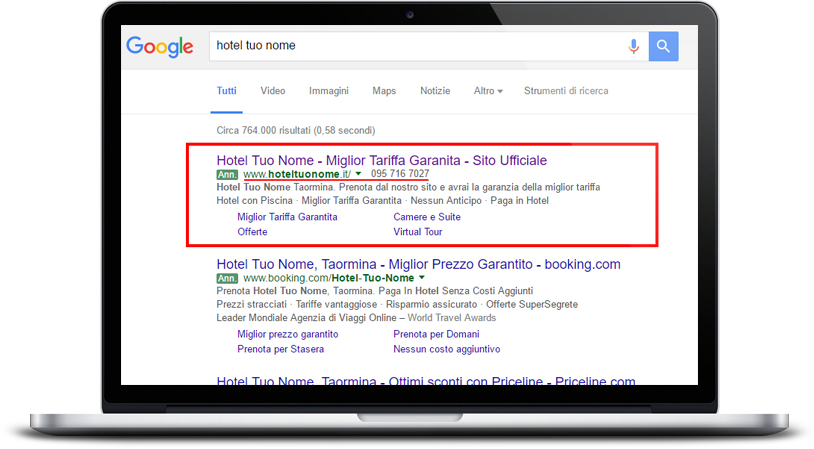Viewport: 814px width, 449px height.
Task: Click the www.booking.com/Hotel-Tuo-Nome URL
Action: pyautogui.click(x=329, y=278)
